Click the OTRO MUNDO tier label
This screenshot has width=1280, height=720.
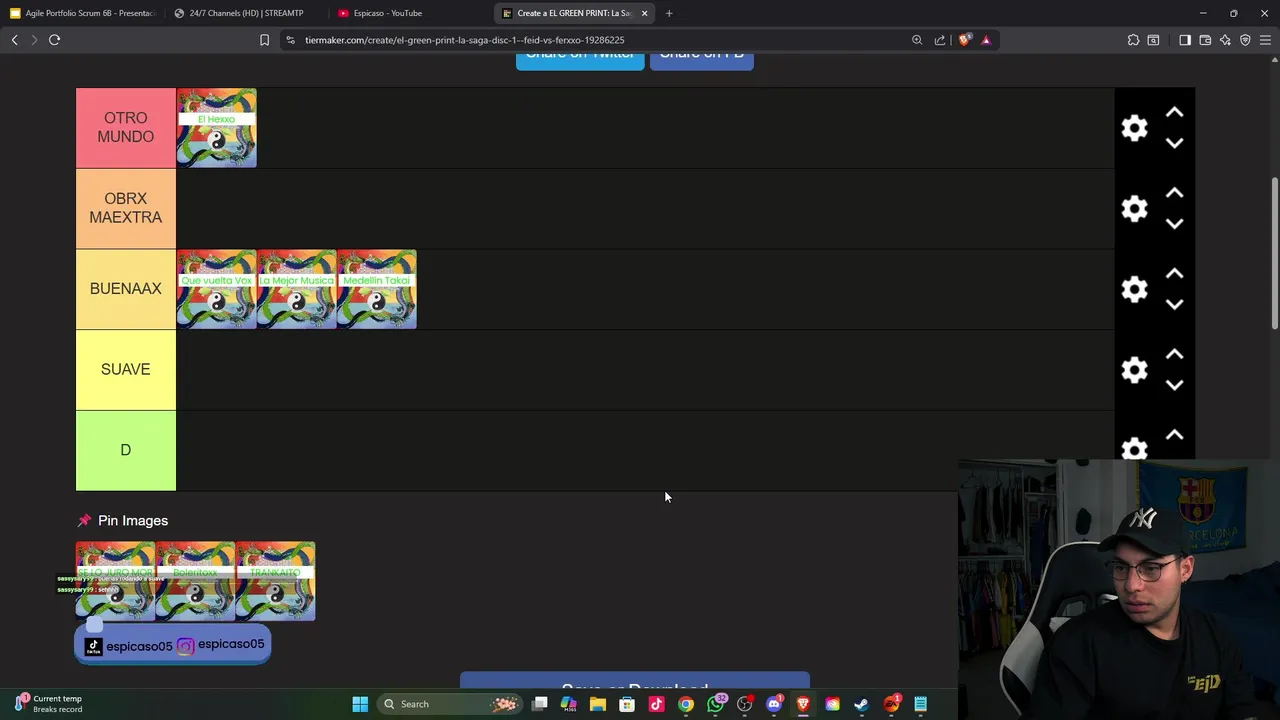126,128
